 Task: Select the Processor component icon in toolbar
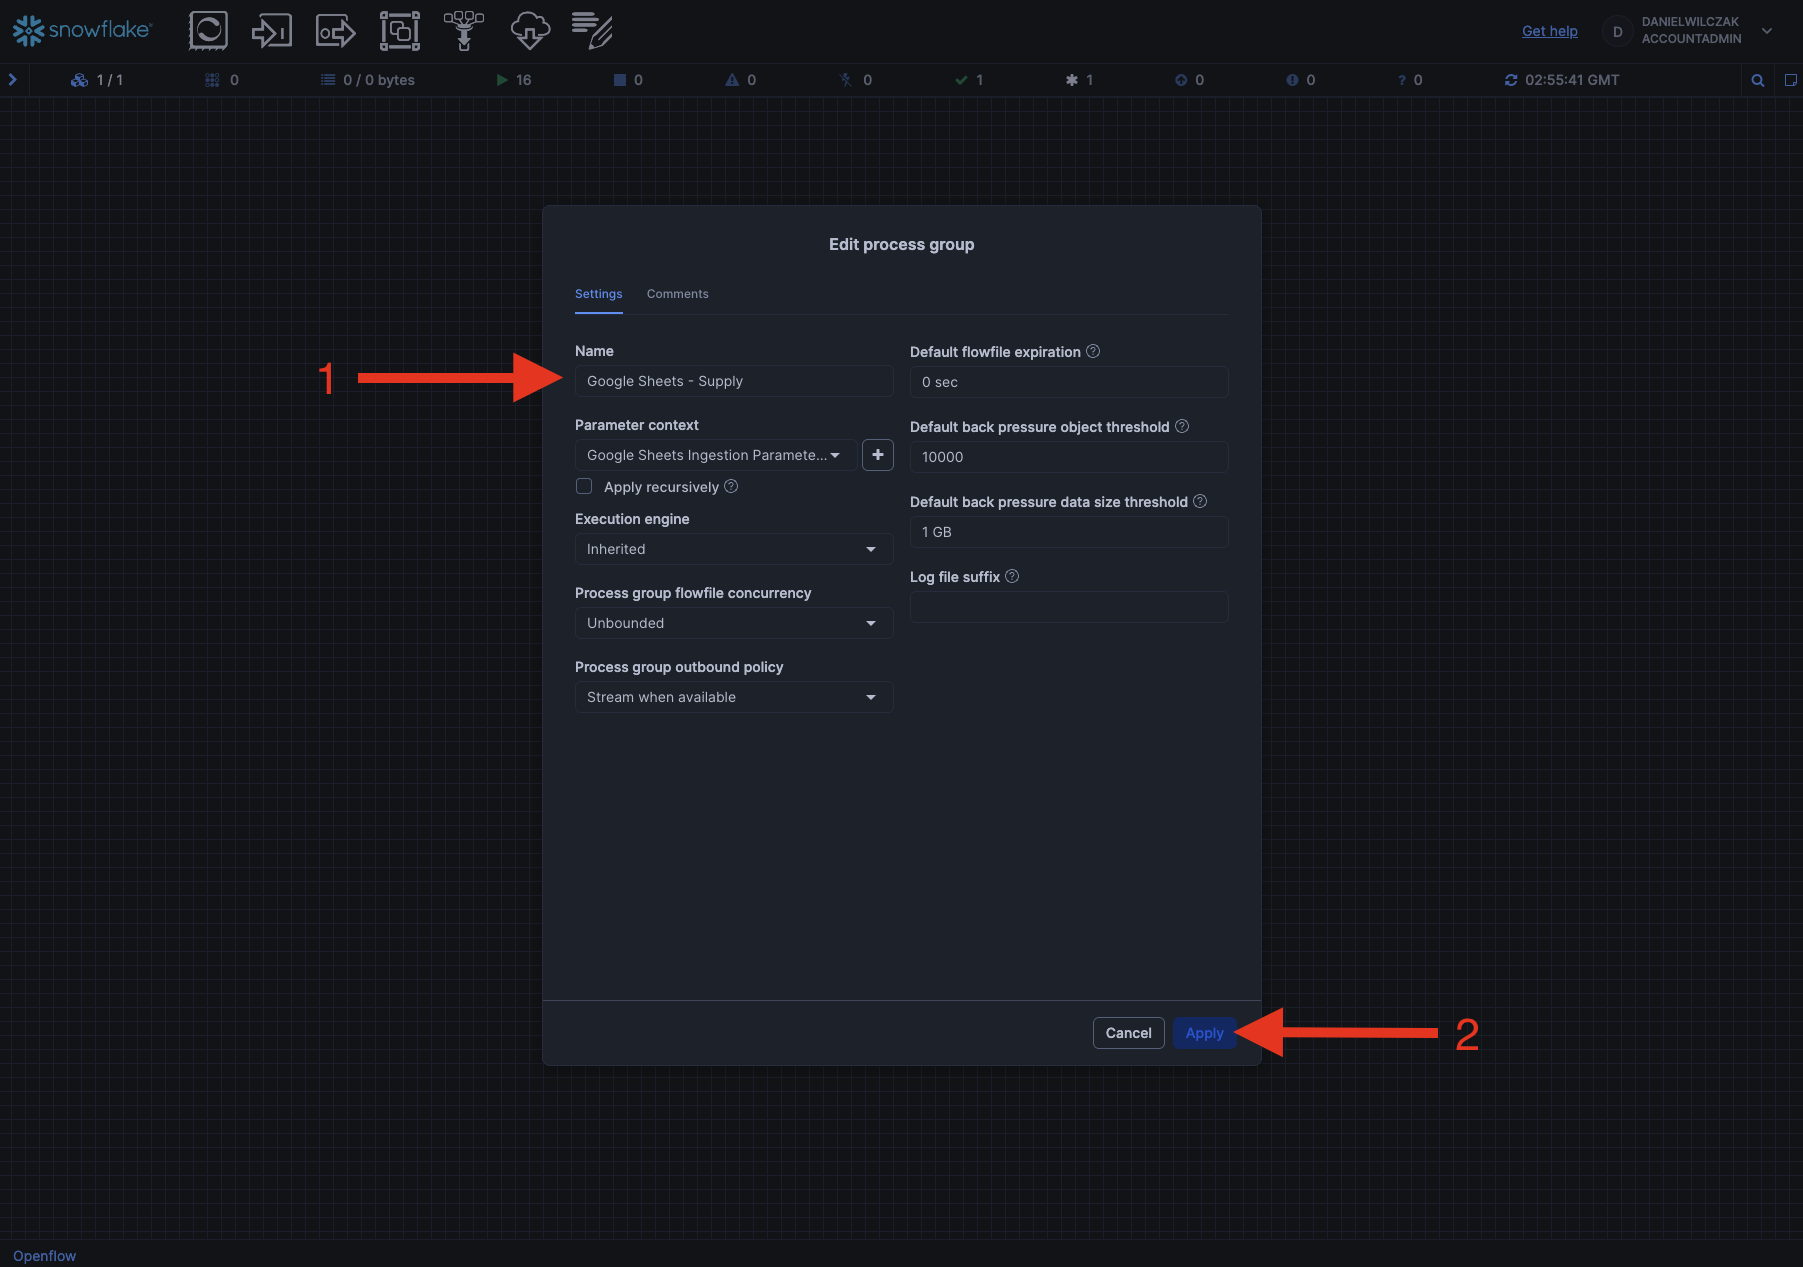(208, 31)
